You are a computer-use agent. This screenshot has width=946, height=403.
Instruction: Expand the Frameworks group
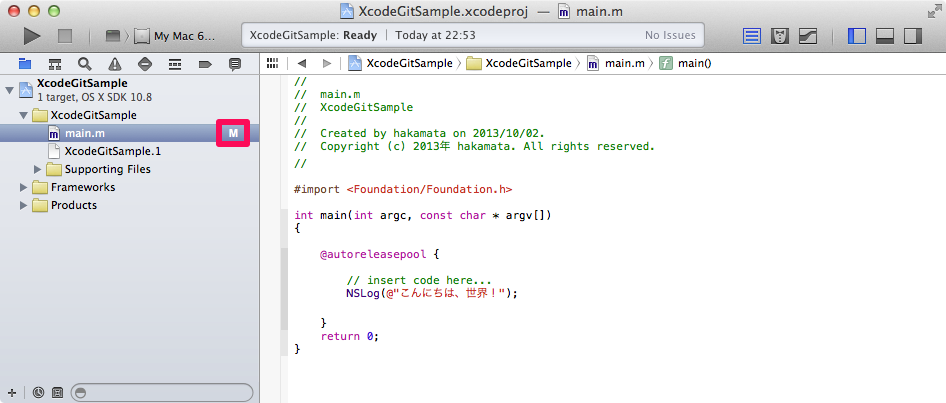24,187
